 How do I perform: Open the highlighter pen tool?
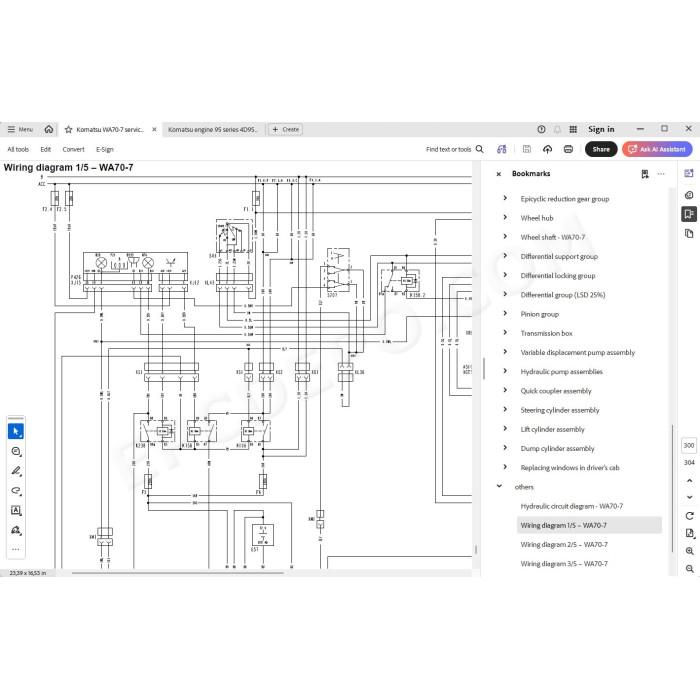(16, 471)
